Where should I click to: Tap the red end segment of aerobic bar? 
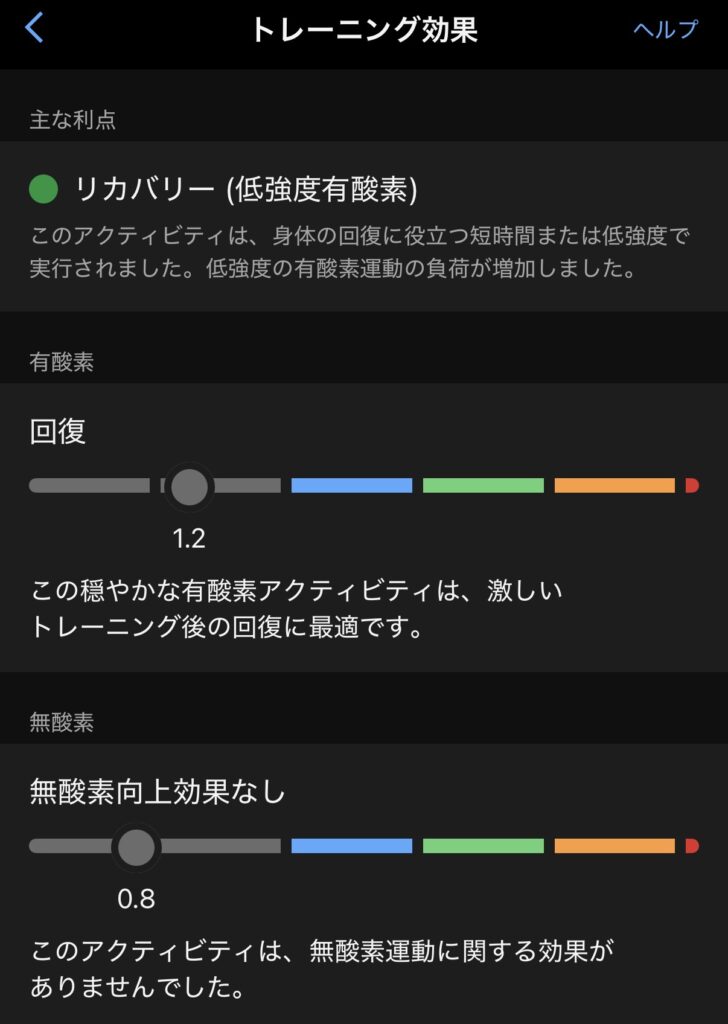click(691, 486)
